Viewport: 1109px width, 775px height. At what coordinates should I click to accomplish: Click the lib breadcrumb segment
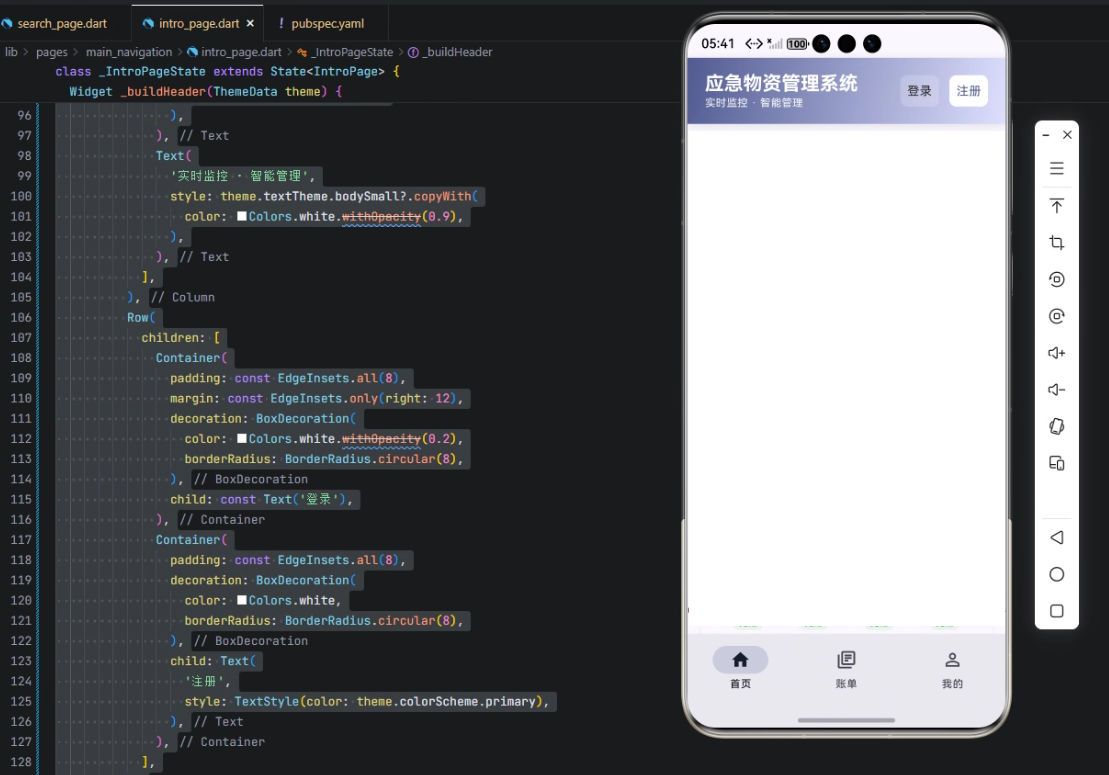point(11,52)
